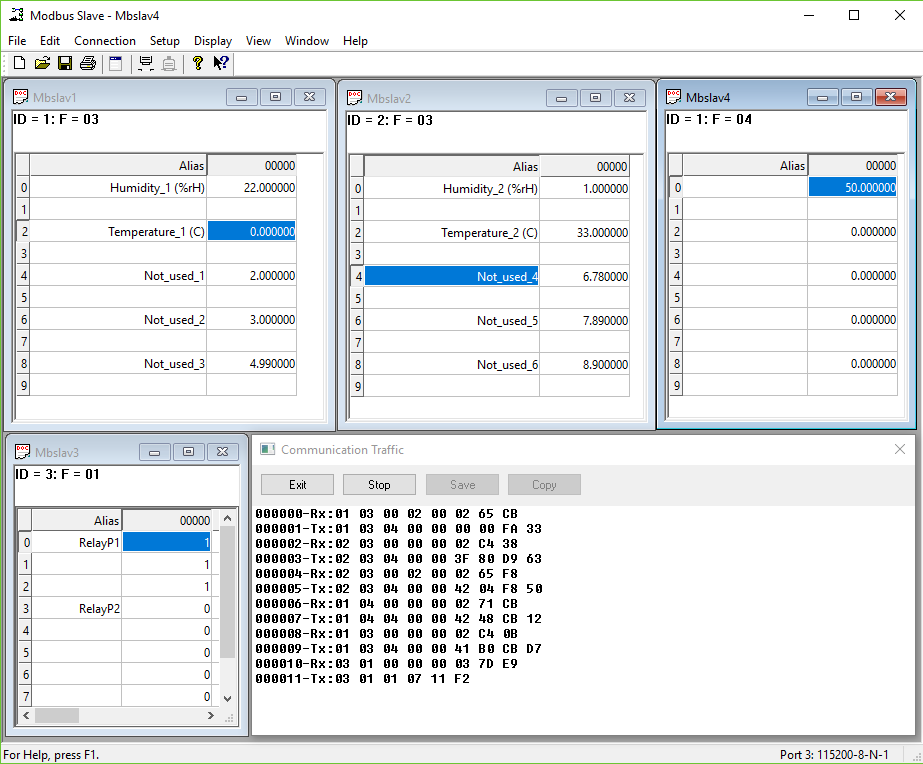Click the Open file toolbar icon
923x764 pixels.
click(x=42, y=63)
